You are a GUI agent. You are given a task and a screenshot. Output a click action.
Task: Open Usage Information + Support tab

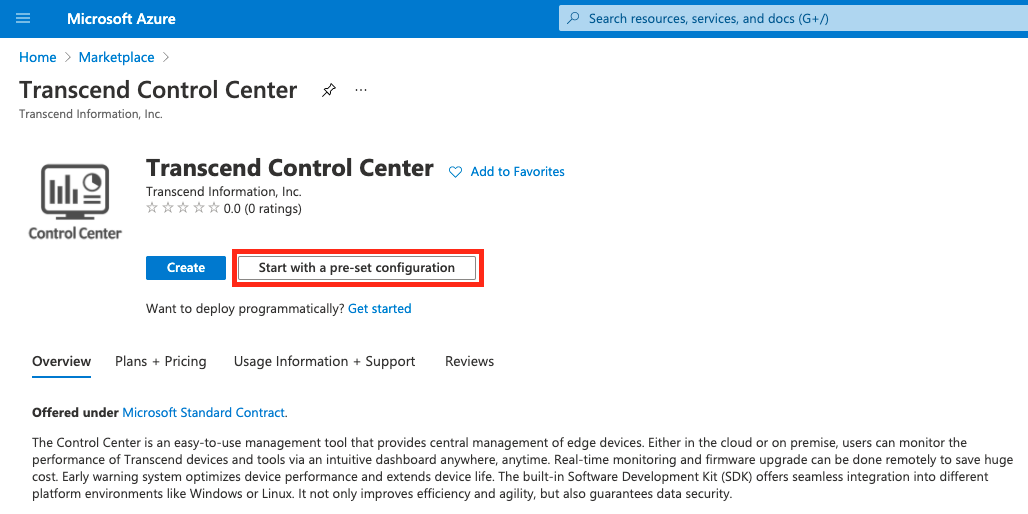325,361
